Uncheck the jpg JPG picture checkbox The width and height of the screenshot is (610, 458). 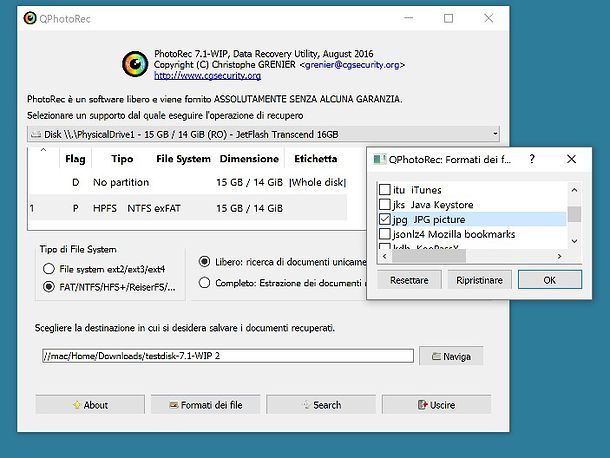[x=384, y=219]
